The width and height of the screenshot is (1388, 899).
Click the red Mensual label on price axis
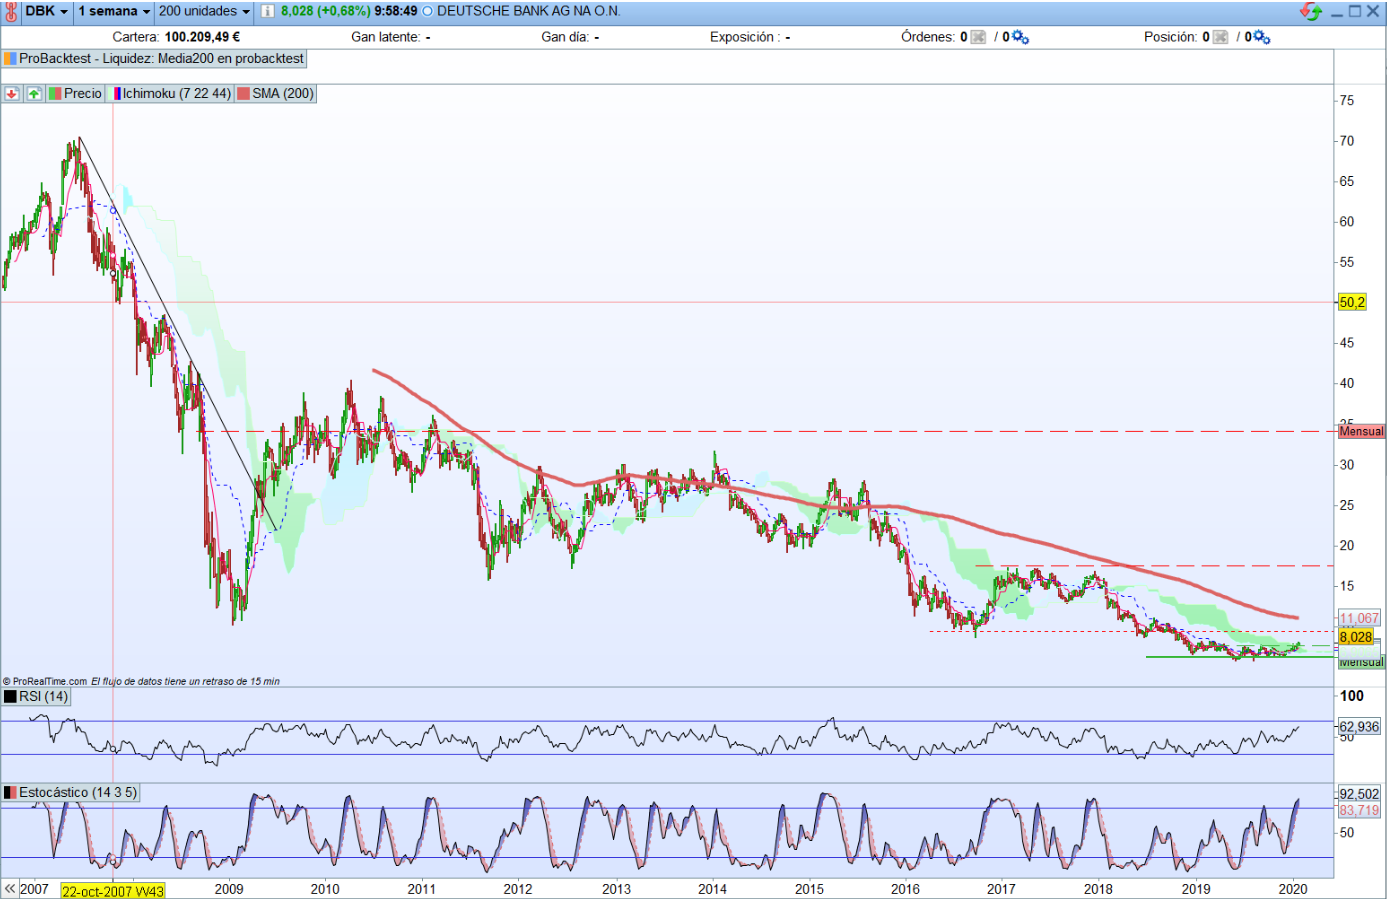1361,431
